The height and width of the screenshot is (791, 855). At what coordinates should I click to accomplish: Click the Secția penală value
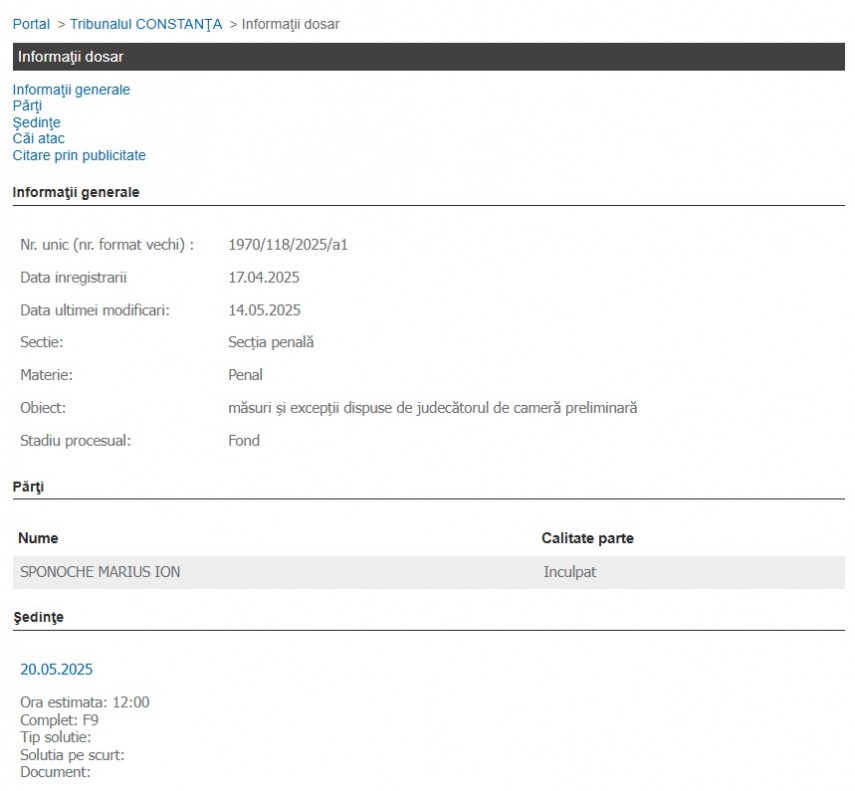click(x=270, y=342)
